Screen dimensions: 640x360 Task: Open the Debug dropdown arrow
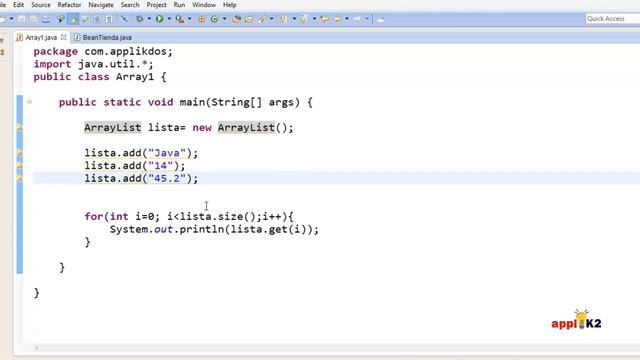point(149,19)
